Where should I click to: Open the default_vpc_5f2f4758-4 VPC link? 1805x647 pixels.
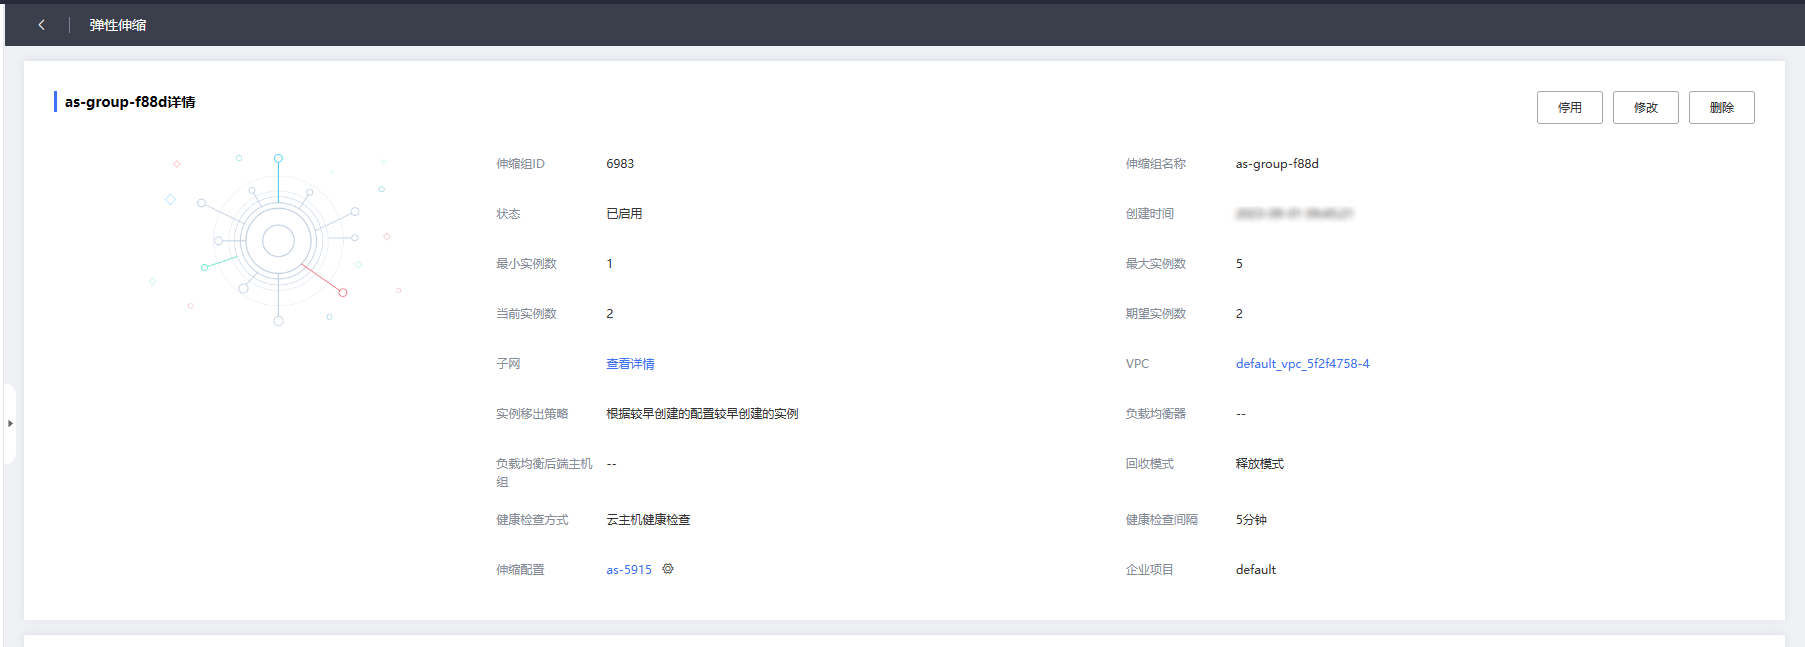(1302, 364)
